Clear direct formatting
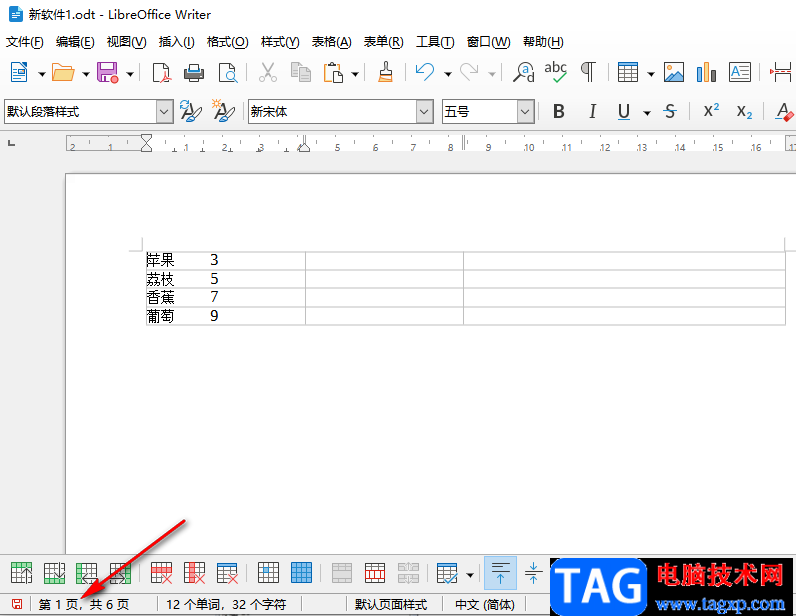Image resolution: width=796 pixels, height=616 pixels. click(784, 111)
